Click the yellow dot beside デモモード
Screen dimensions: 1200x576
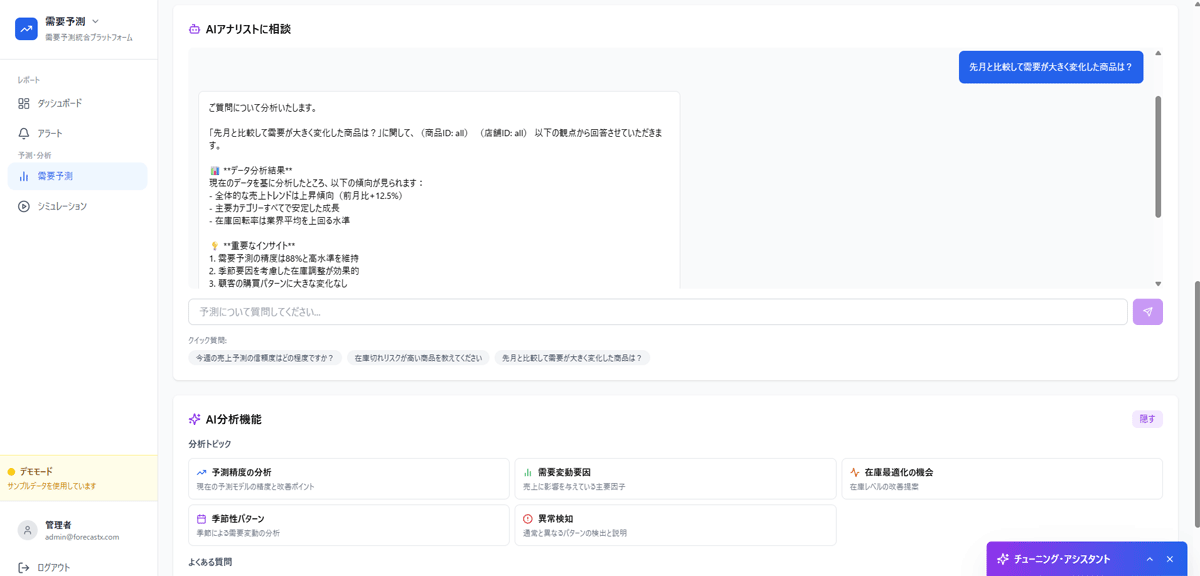[12, 471]
